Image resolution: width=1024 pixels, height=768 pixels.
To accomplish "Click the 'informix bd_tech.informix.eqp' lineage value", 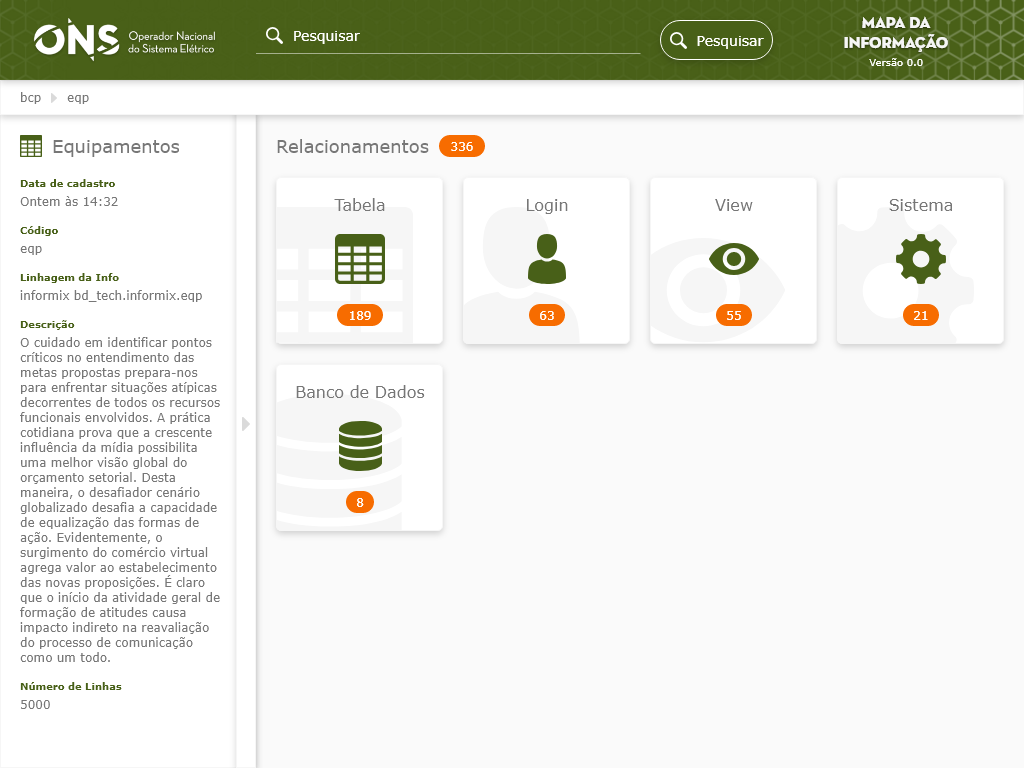I will click(111, 296).
